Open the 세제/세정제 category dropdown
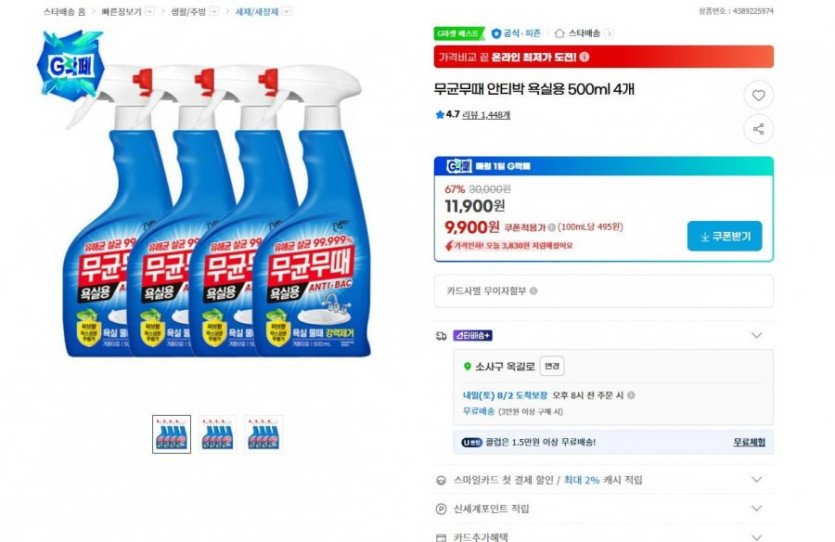 pyautogui.click(x=287, y=11)
